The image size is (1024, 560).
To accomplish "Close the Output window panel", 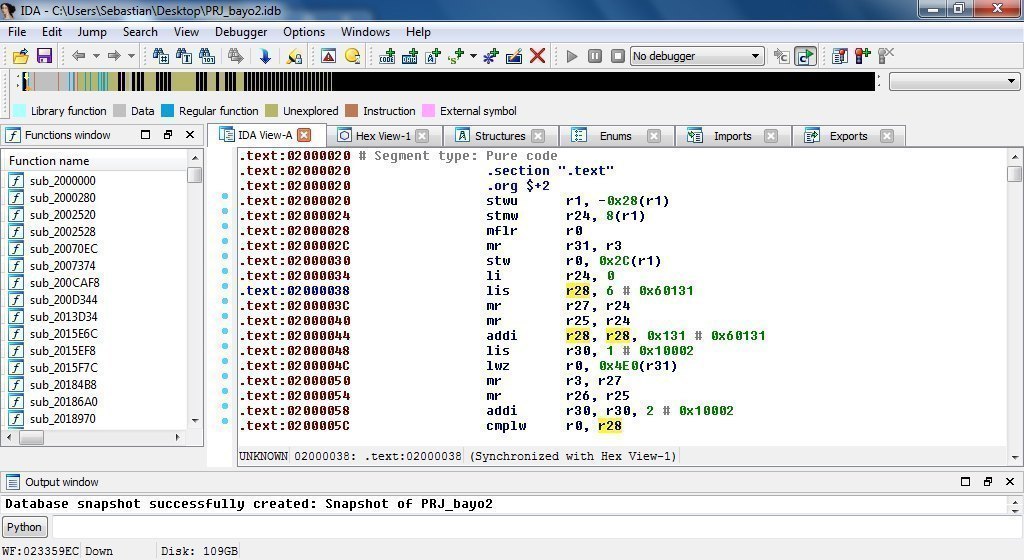I will click(x=1010, y=482).
